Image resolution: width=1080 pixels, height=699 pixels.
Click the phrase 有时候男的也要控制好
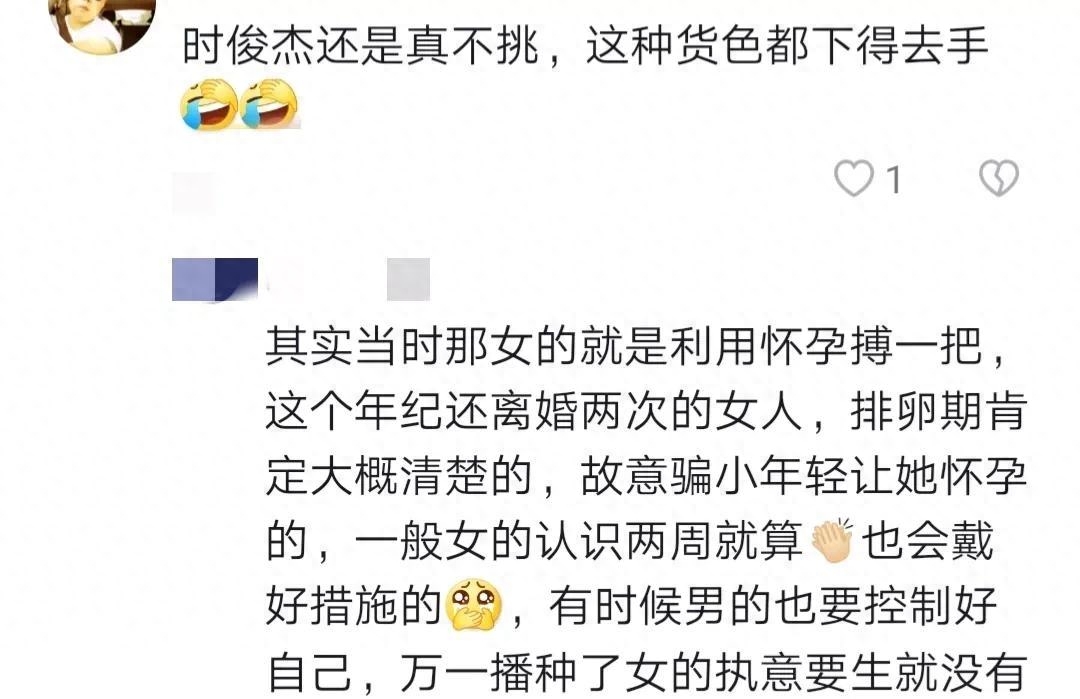[x=773, y=606]
